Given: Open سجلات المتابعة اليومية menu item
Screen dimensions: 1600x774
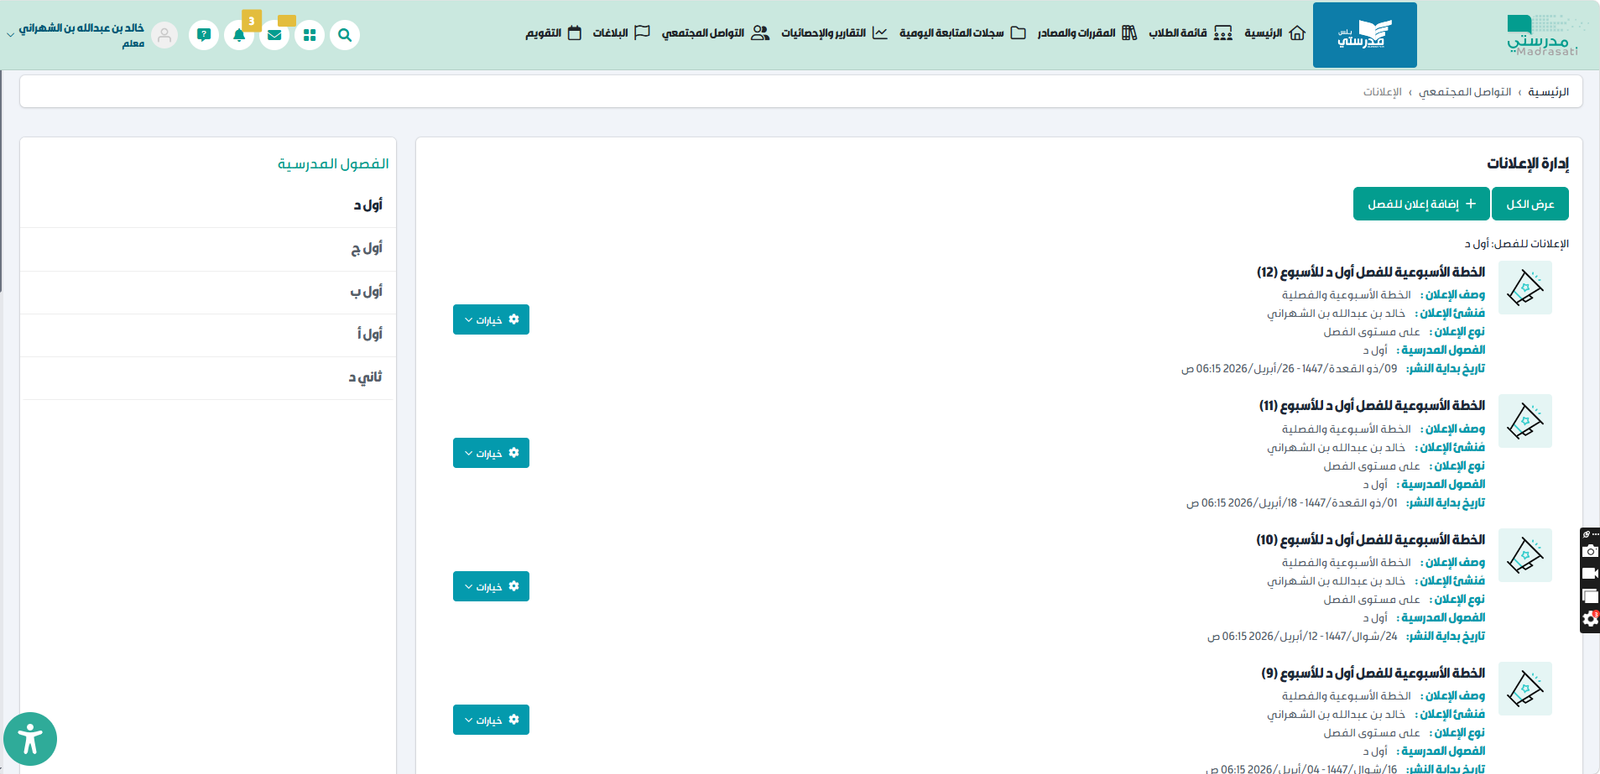Looking at the screenshot, I should (962, 33).
